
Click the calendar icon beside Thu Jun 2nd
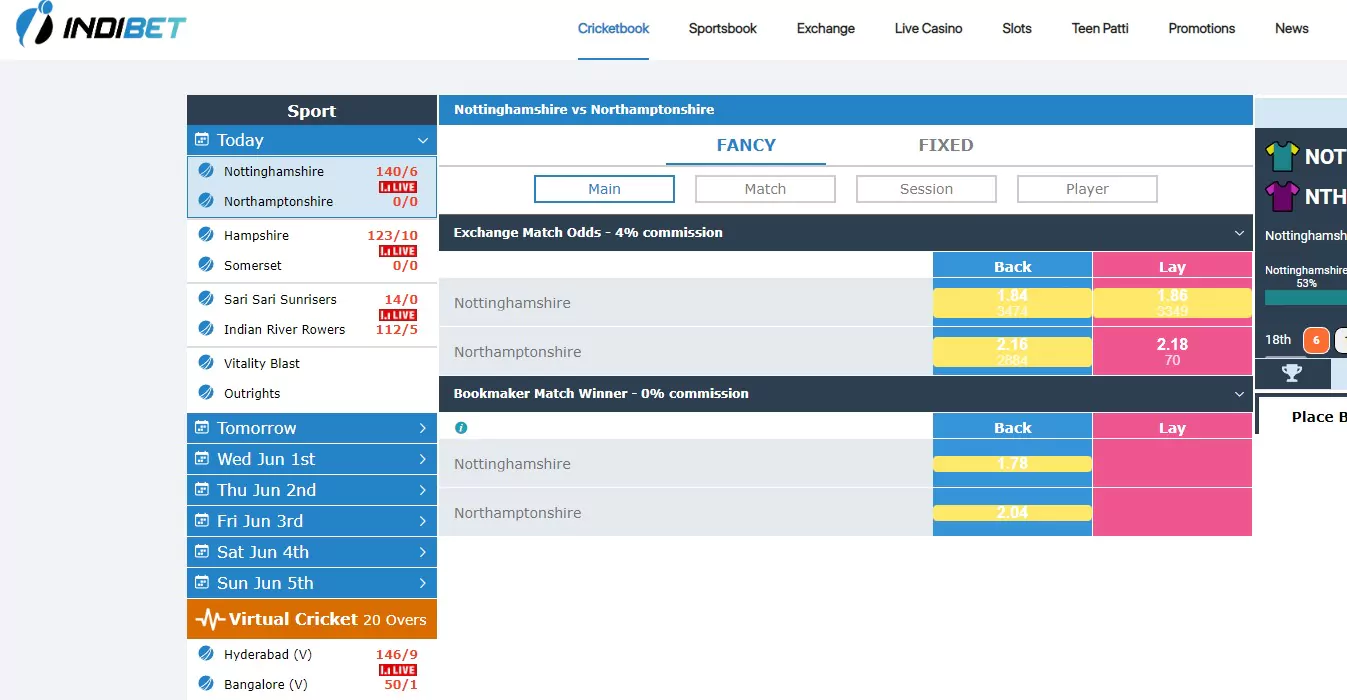[202, 490]
